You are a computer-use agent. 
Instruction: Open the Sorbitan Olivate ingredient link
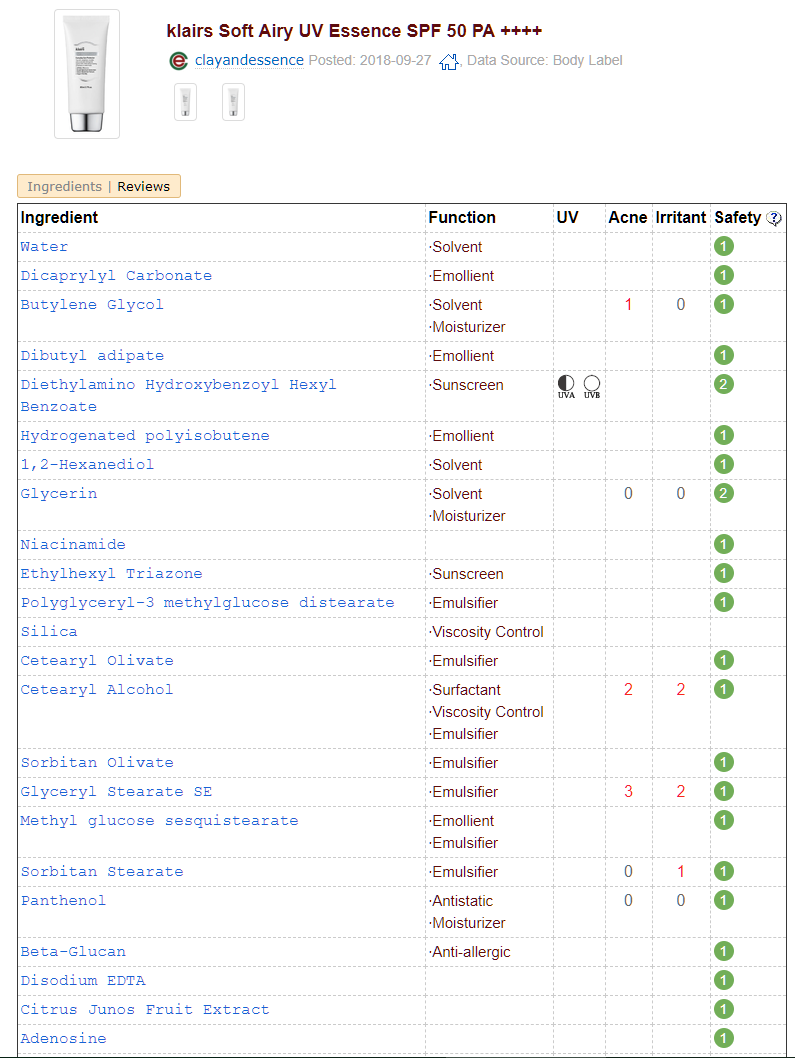(97, 763)
